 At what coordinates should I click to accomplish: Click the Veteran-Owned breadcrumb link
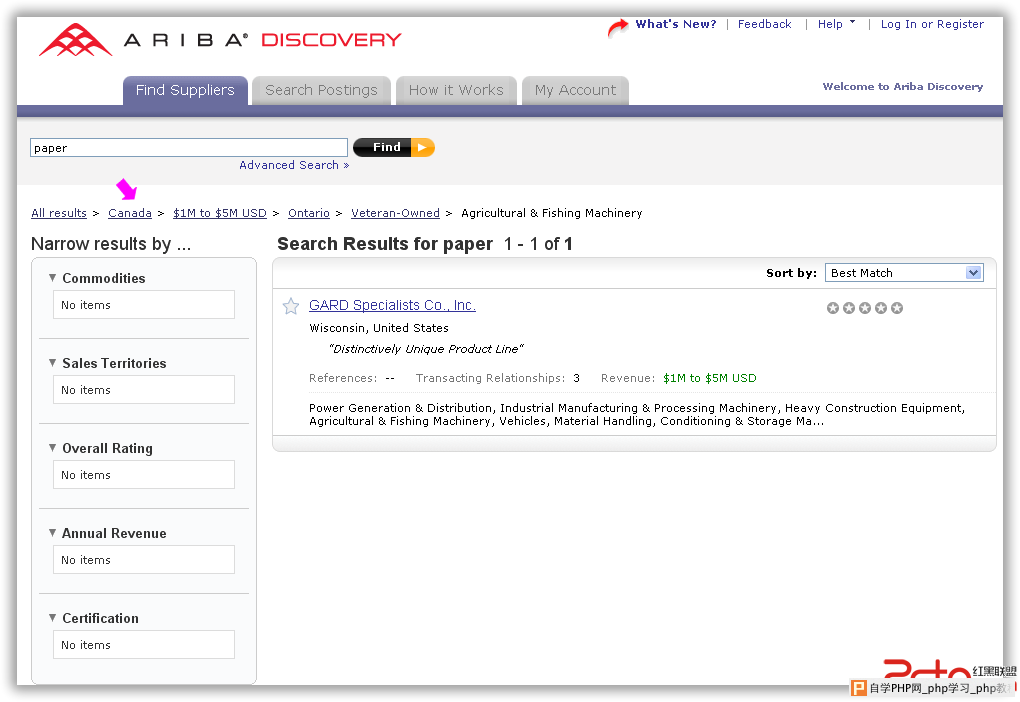[x=396, y=213]
